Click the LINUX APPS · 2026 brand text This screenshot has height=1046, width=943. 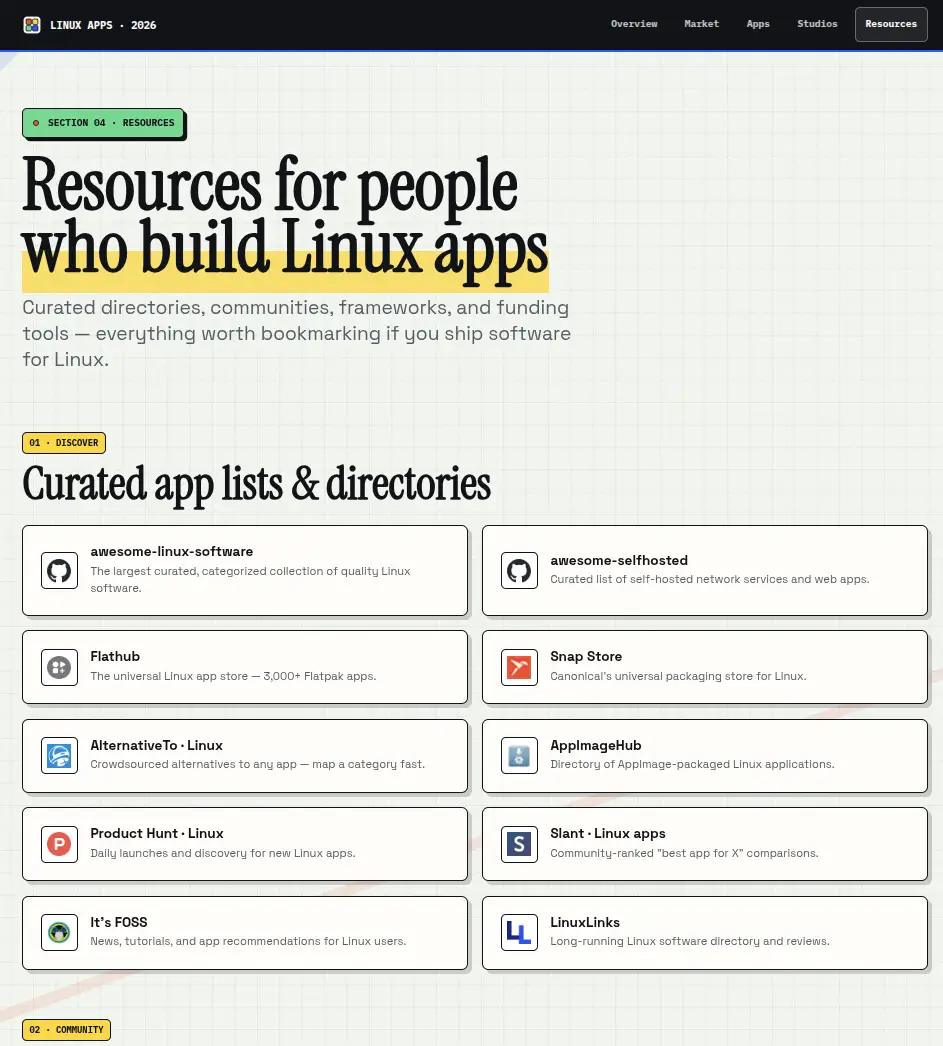103,25
